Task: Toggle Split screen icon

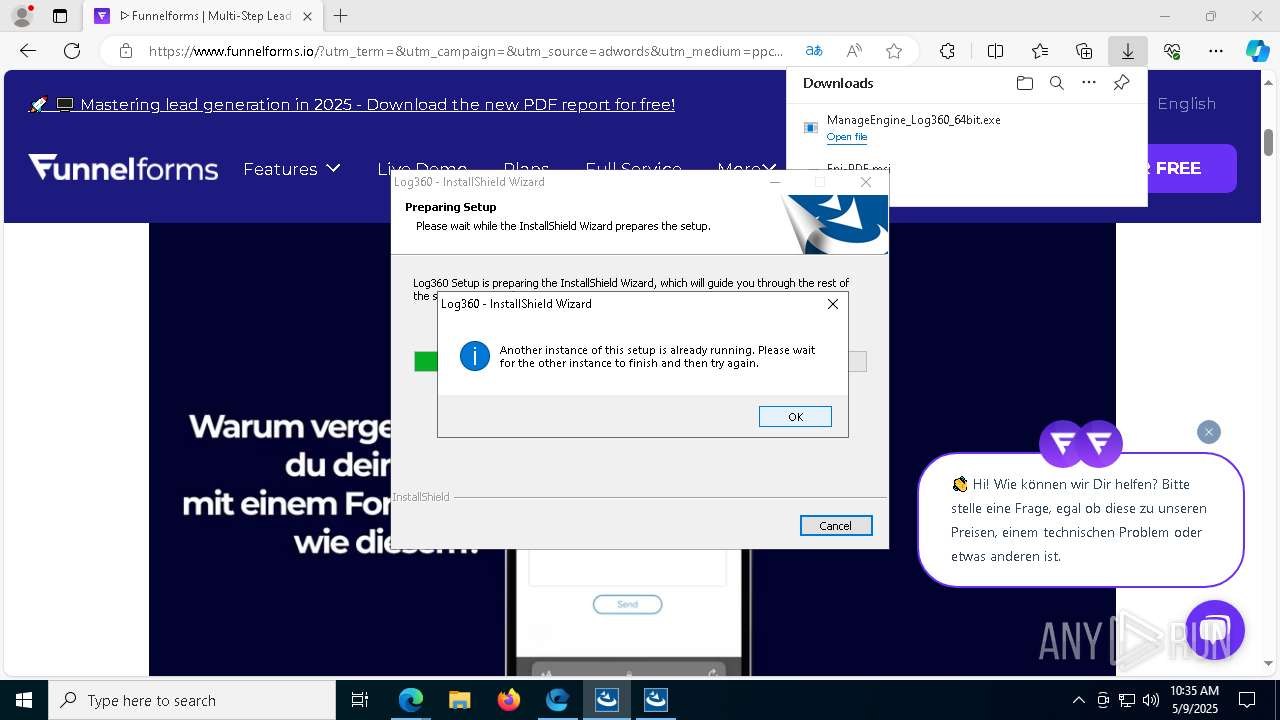Action: click(995, 51)
